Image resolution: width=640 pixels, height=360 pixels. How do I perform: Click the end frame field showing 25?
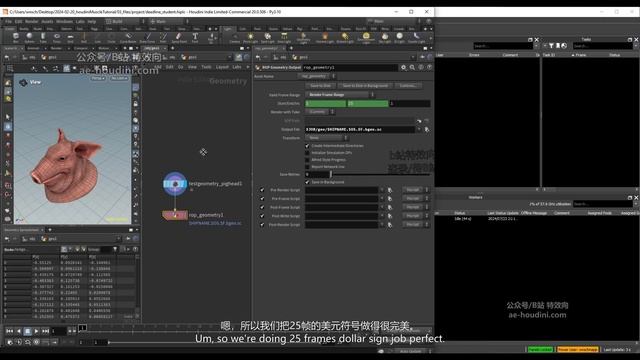[x=368, y=104]
